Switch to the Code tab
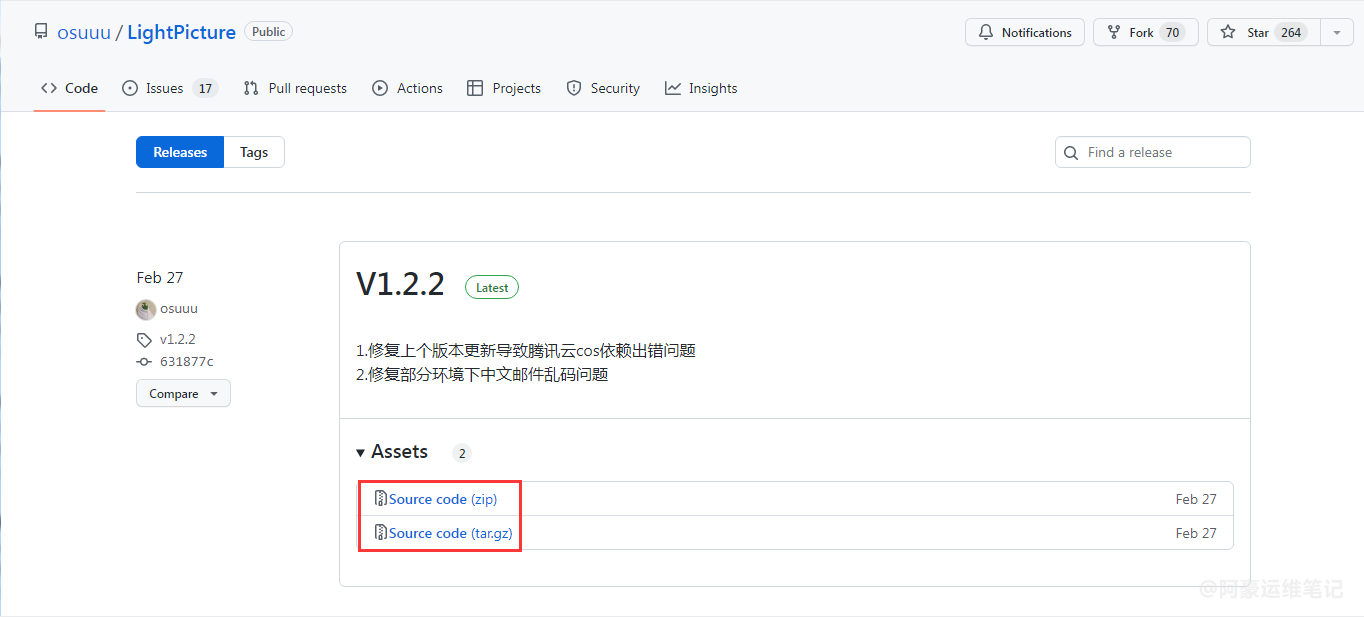 [x=69, y=88]
